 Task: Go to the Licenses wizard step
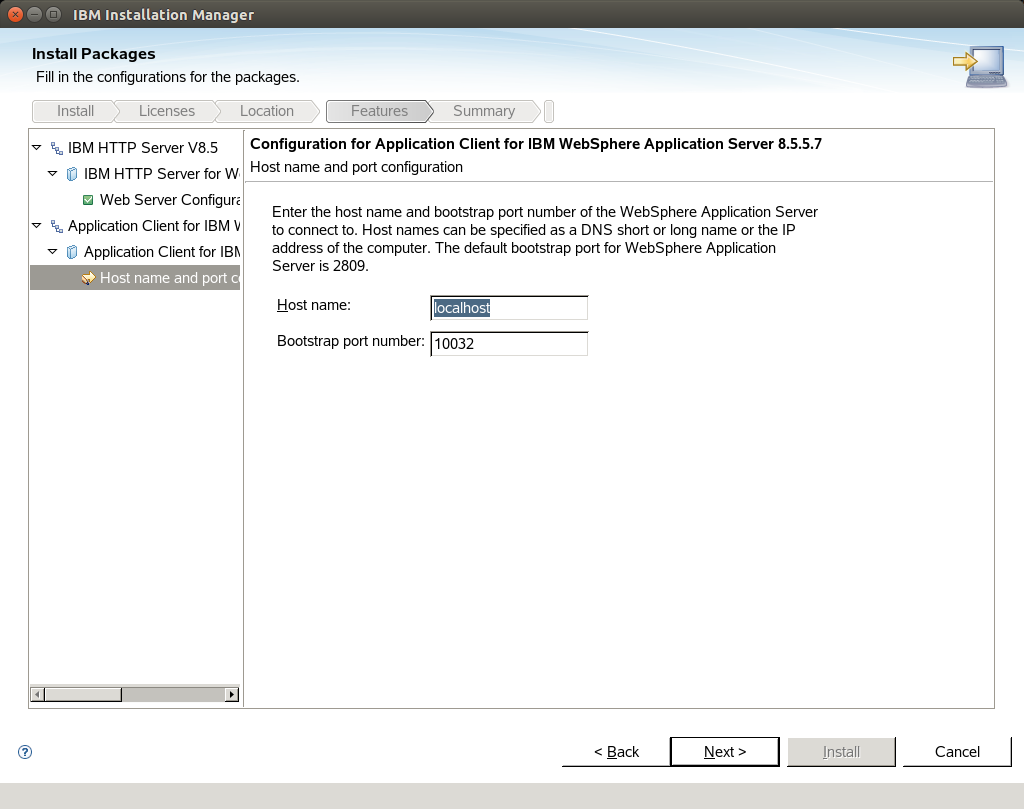[x=167, y=111]
